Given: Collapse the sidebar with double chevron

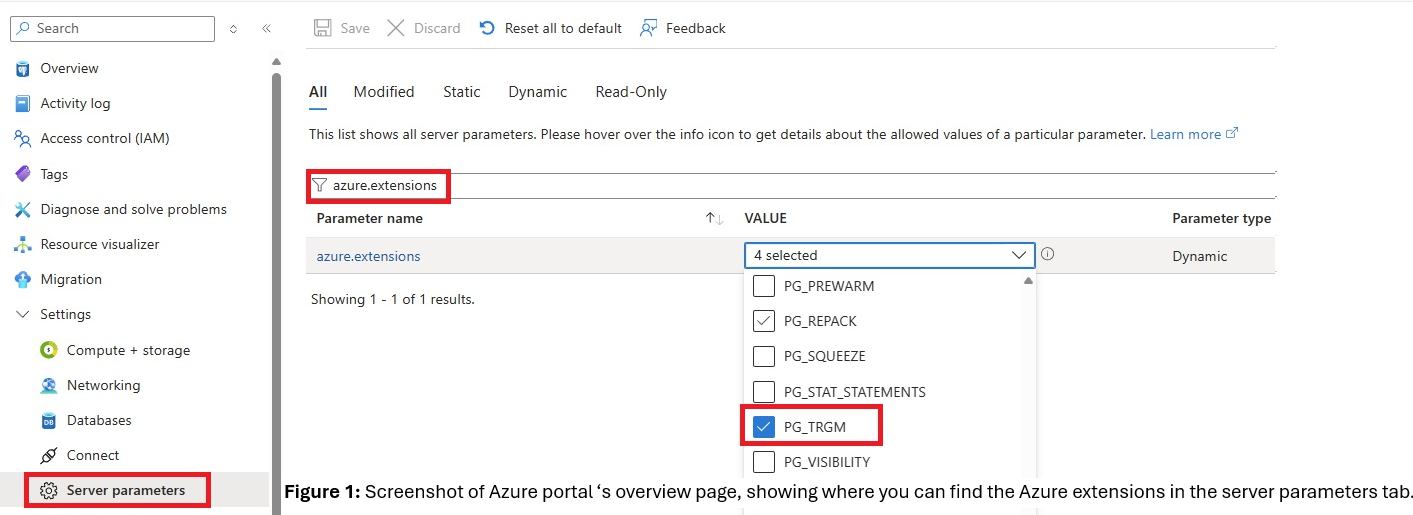Looking at the screenshot, I should click(x=266, y=29).
